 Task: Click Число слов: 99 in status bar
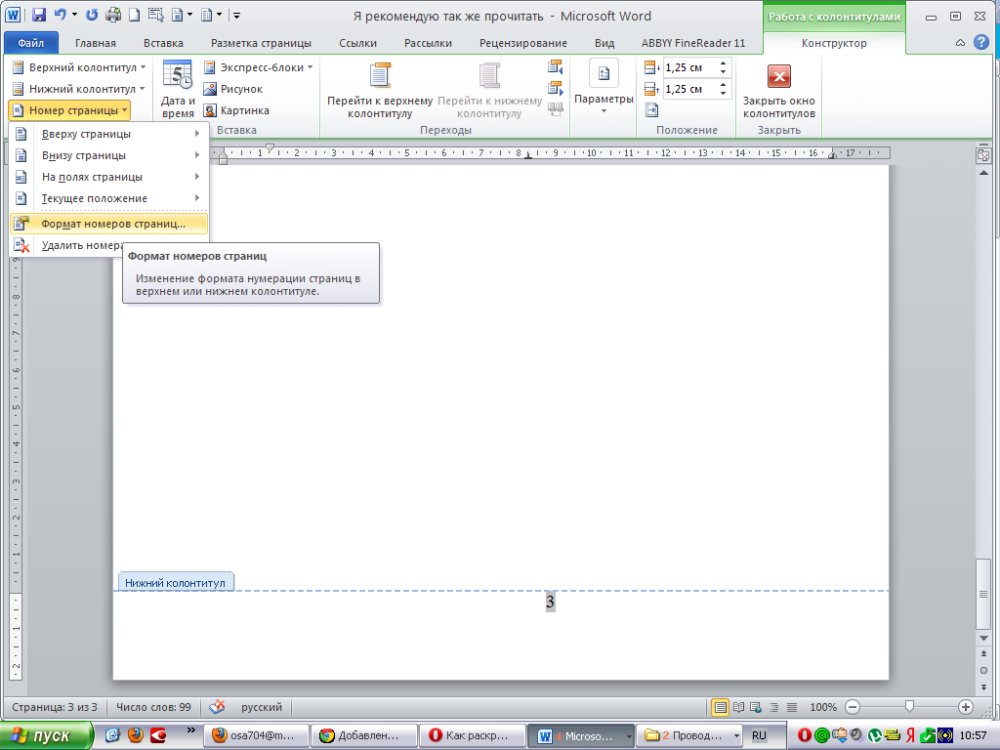coord(154,707)
